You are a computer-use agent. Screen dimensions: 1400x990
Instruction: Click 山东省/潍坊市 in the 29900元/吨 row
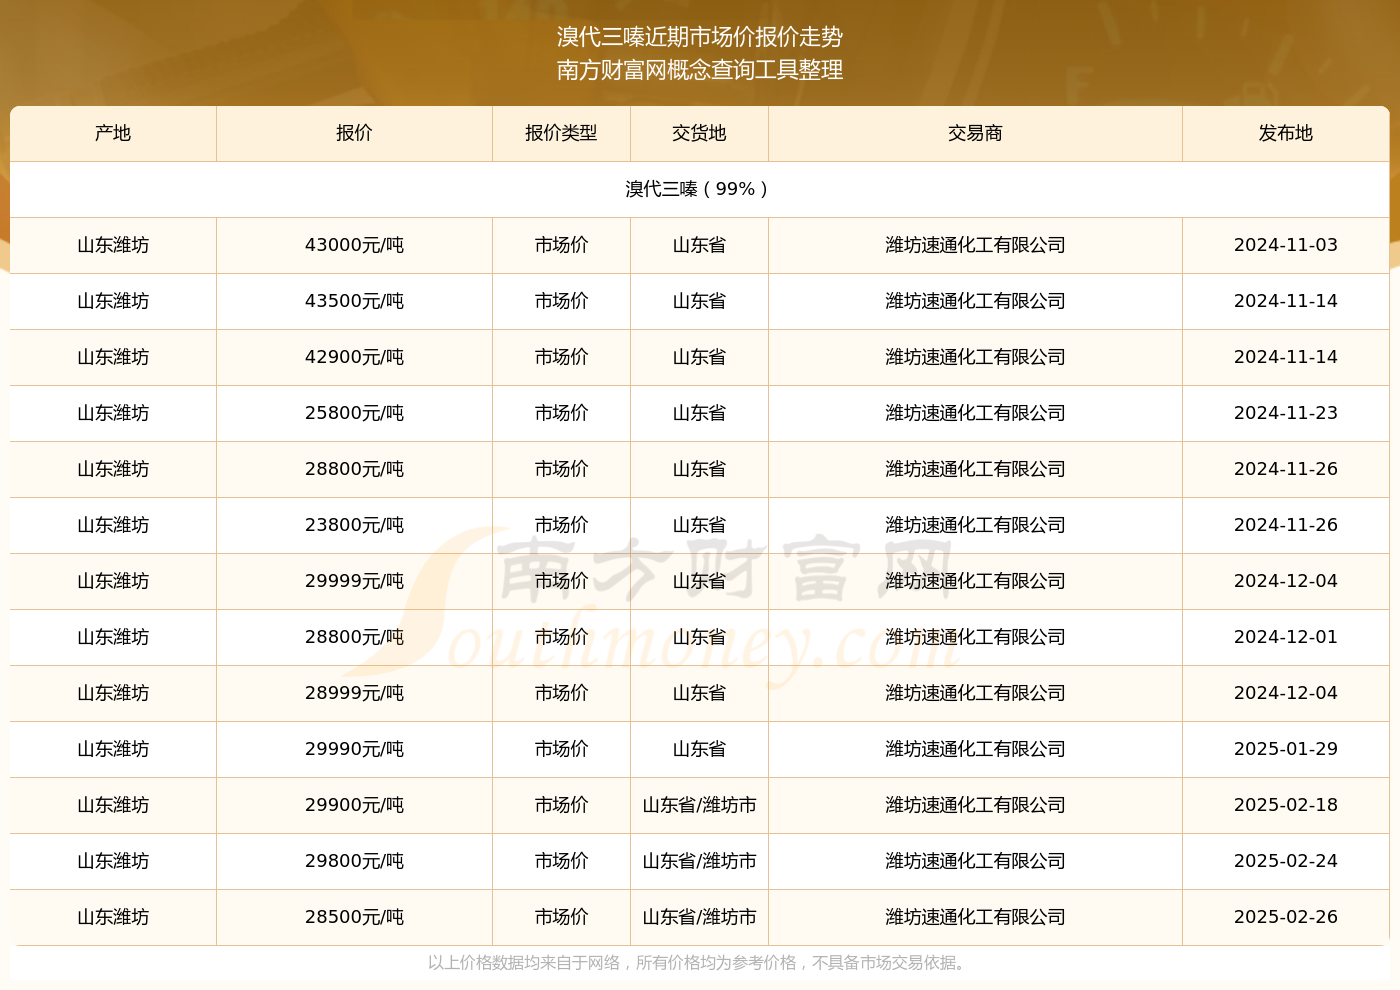click(x=699, y=805)
